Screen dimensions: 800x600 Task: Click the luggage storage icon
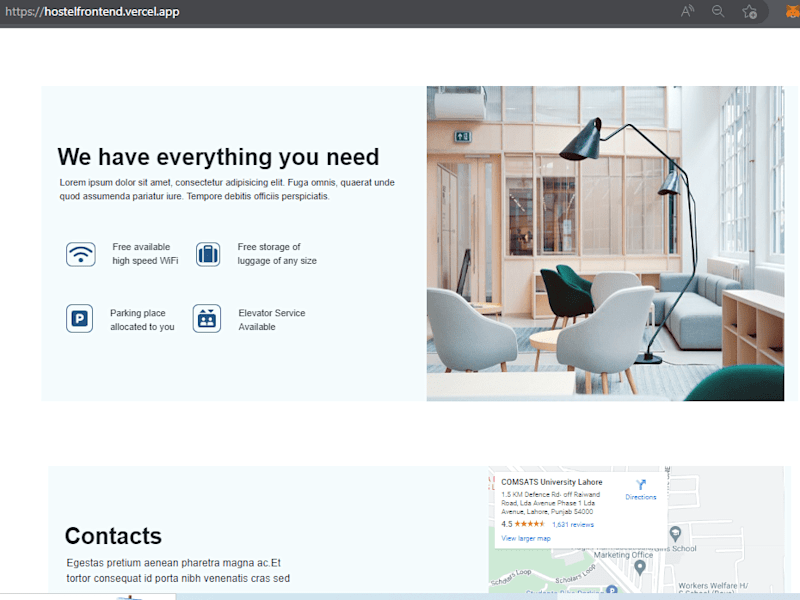click(x=208, y=254)
